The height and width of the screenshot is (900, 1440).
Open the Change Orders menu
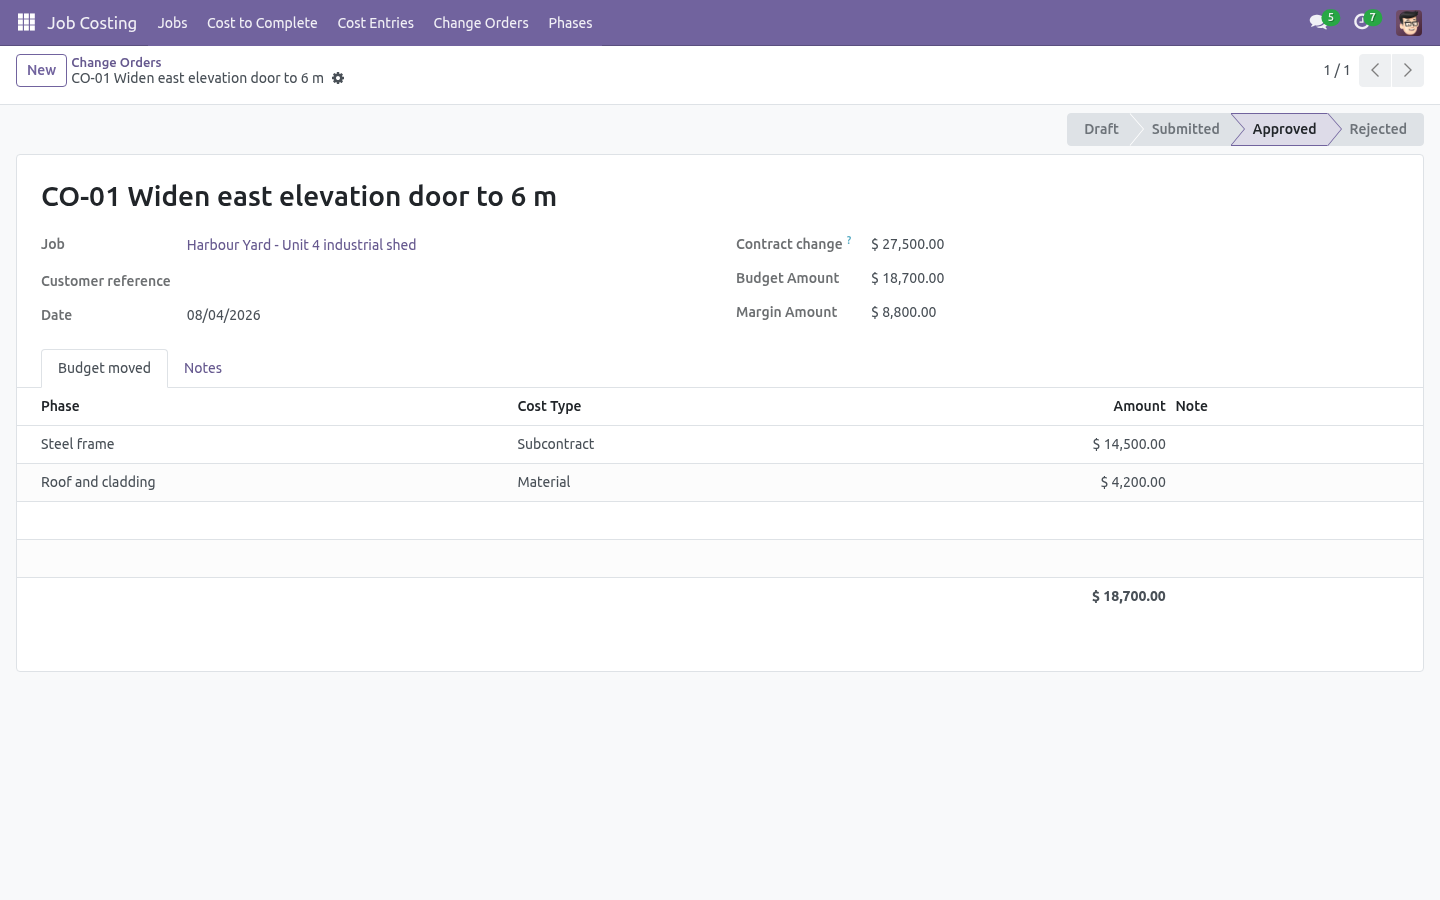(x=481, y=23)
